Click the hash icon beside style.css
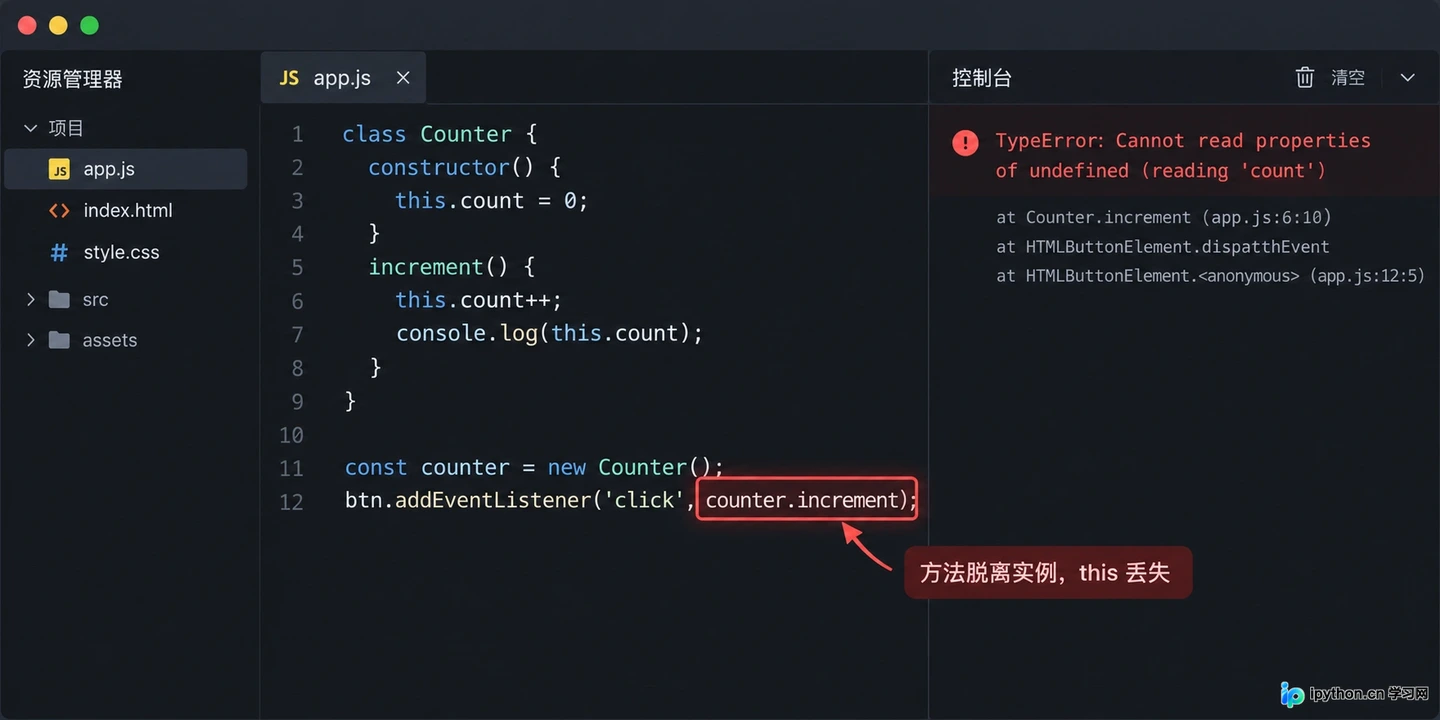 pos(60,253)
